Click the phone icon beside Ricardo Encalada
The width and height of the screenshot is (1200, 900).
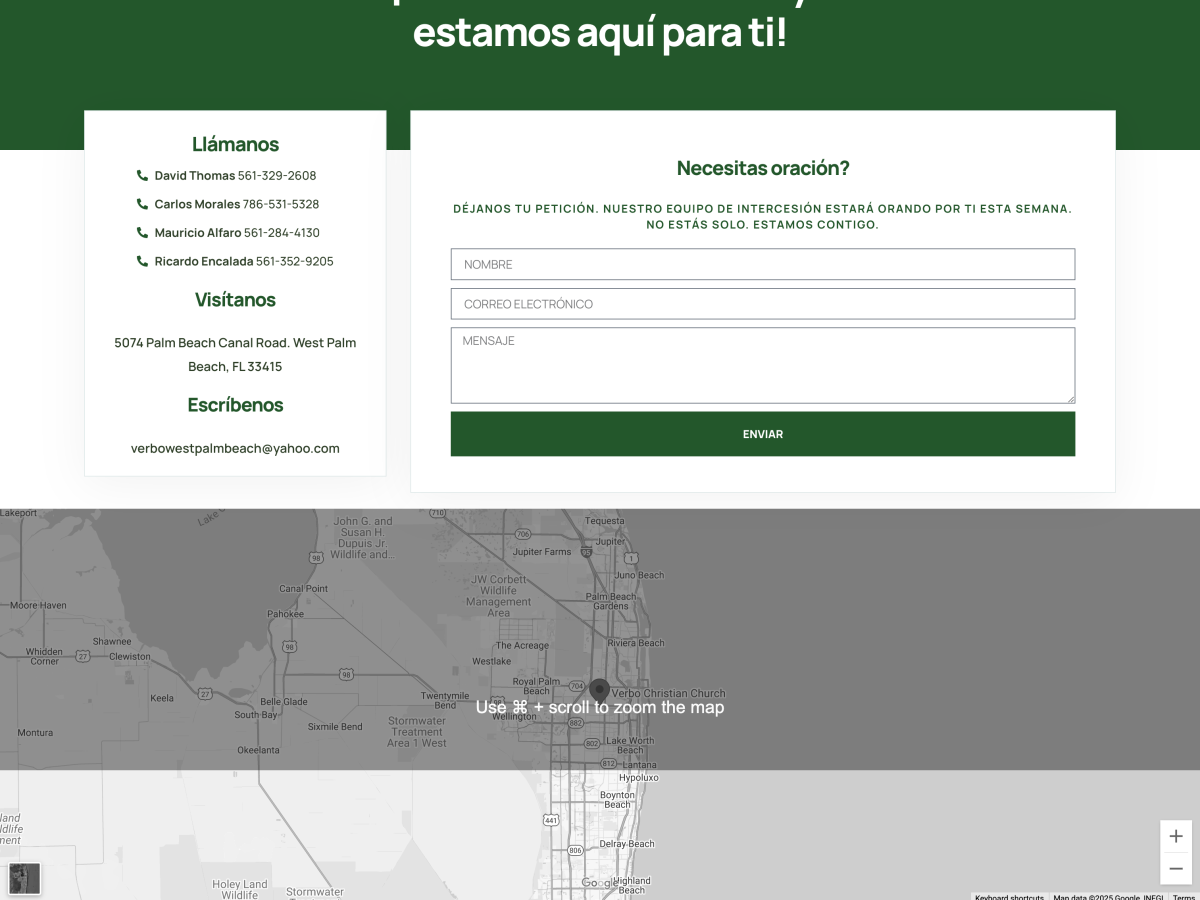point(142,261)
